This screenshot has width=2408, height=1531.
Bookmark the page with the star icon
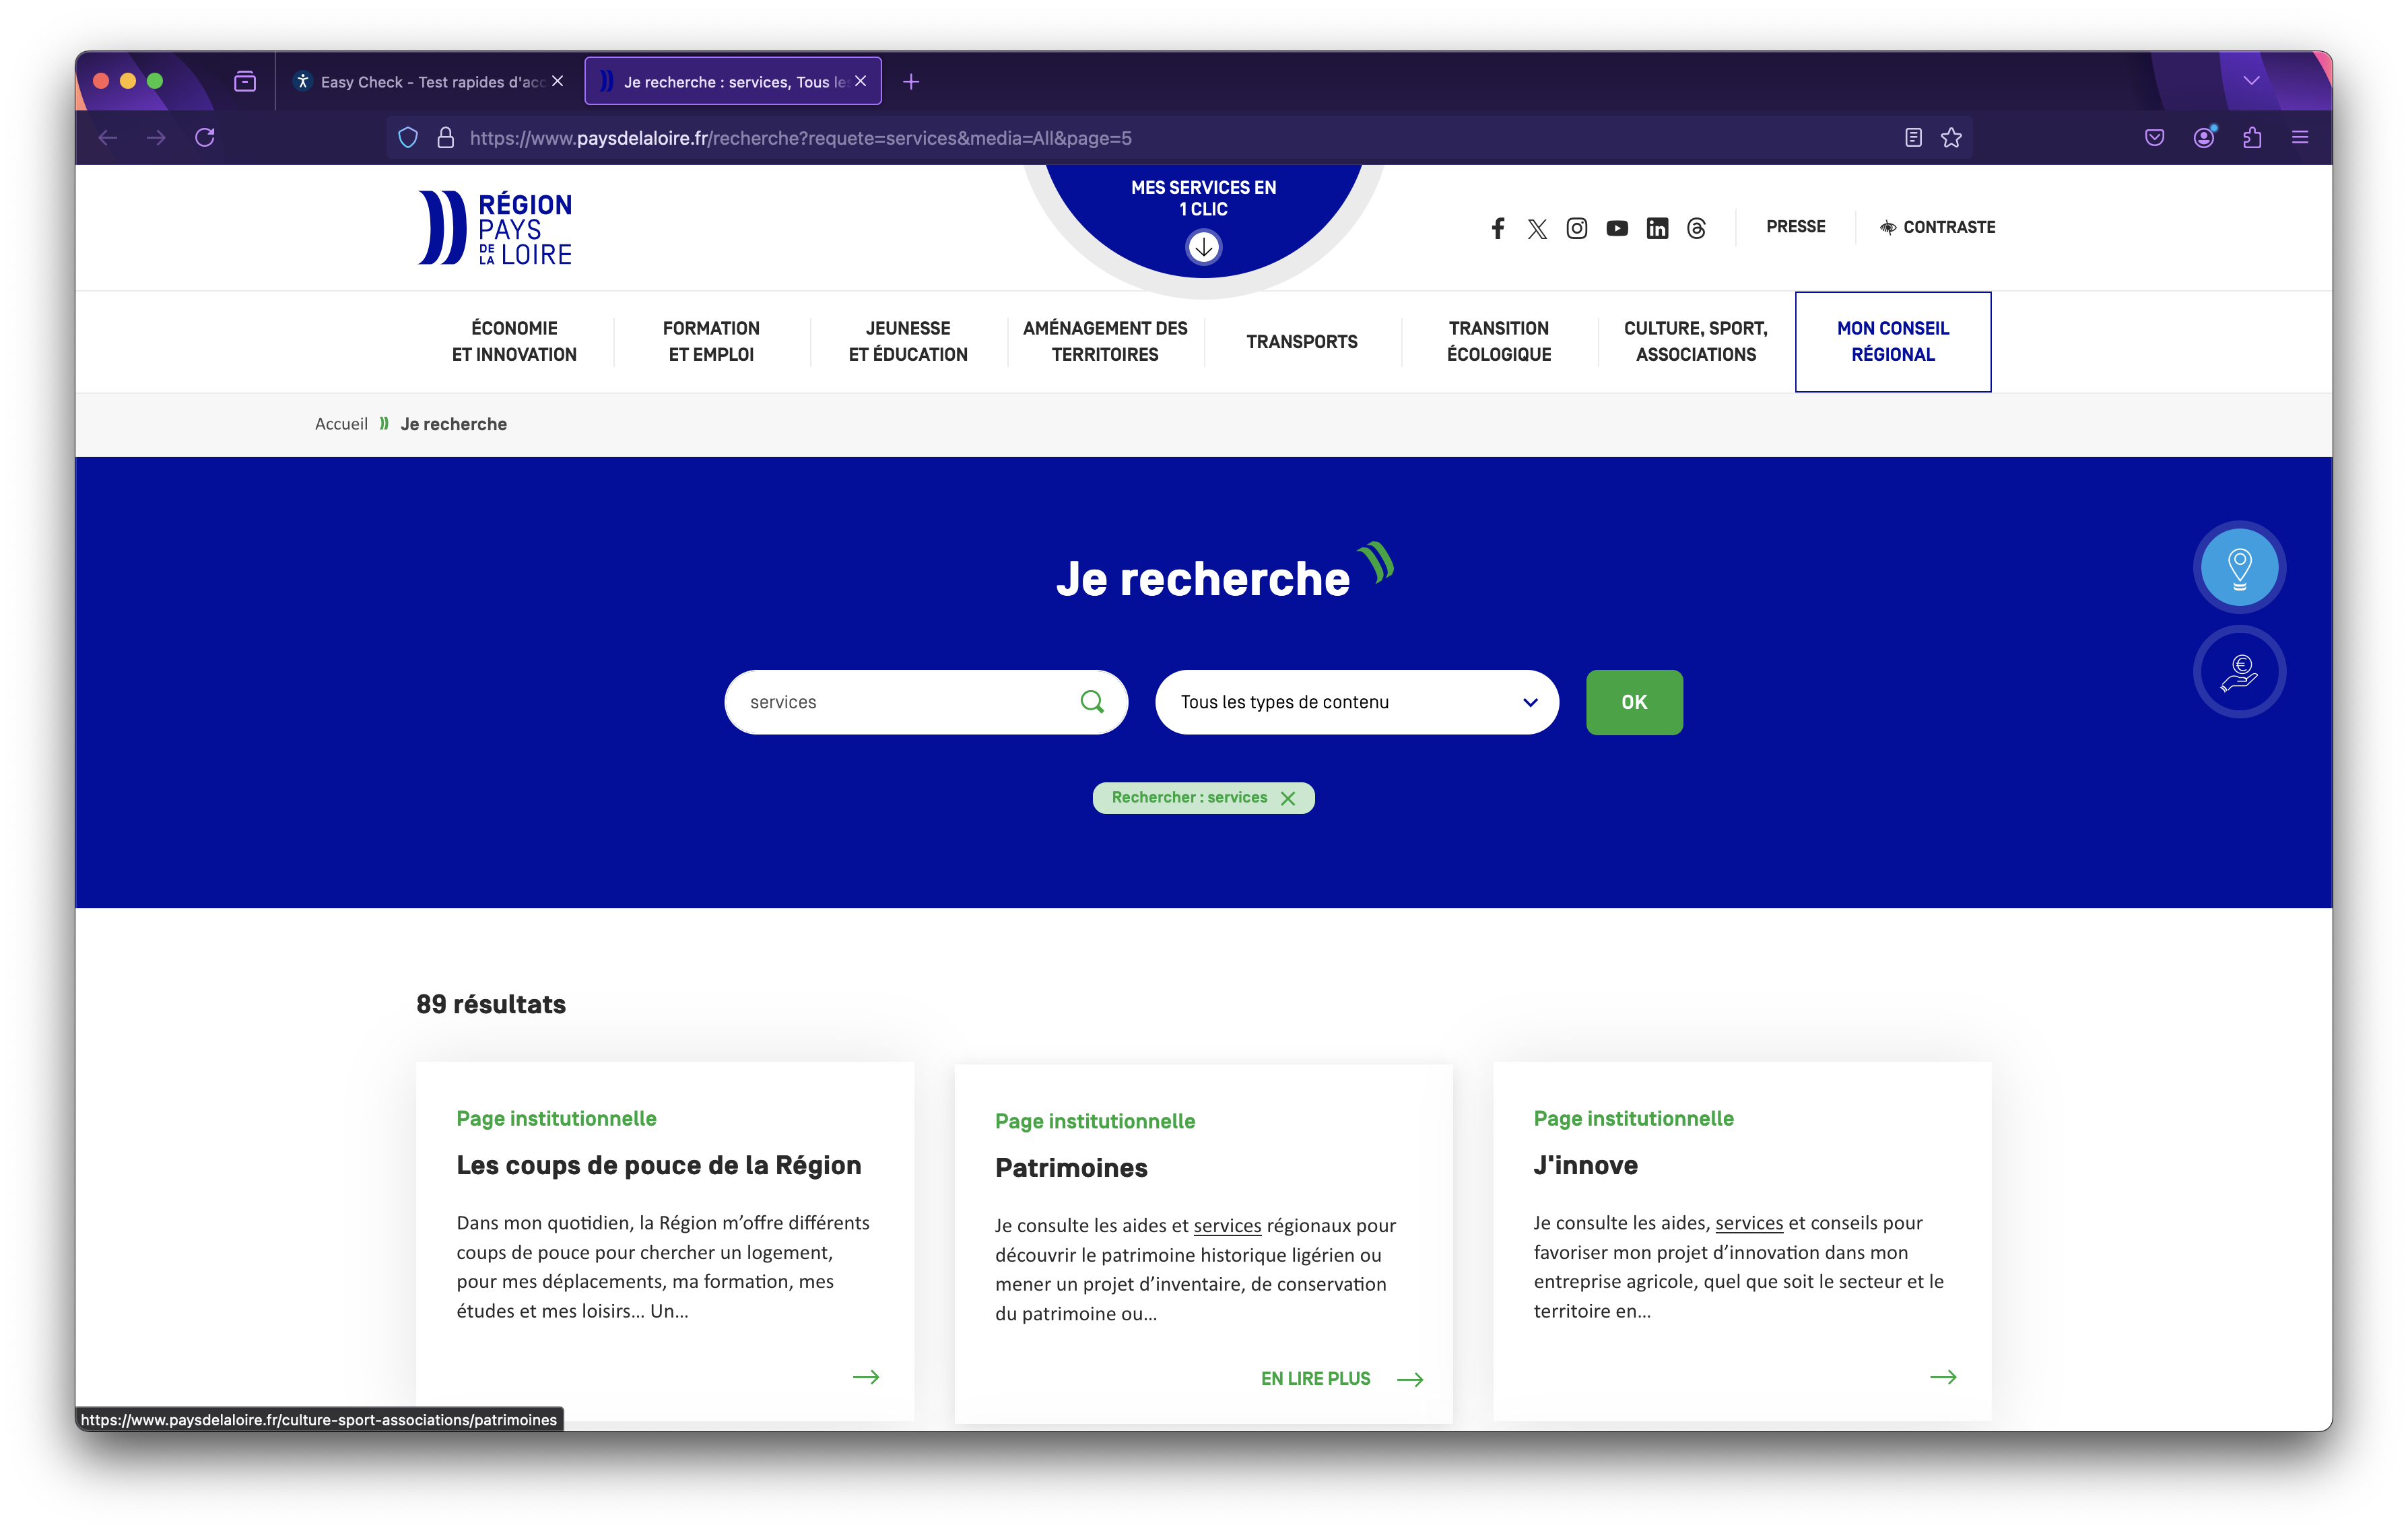pos(1951,137)
